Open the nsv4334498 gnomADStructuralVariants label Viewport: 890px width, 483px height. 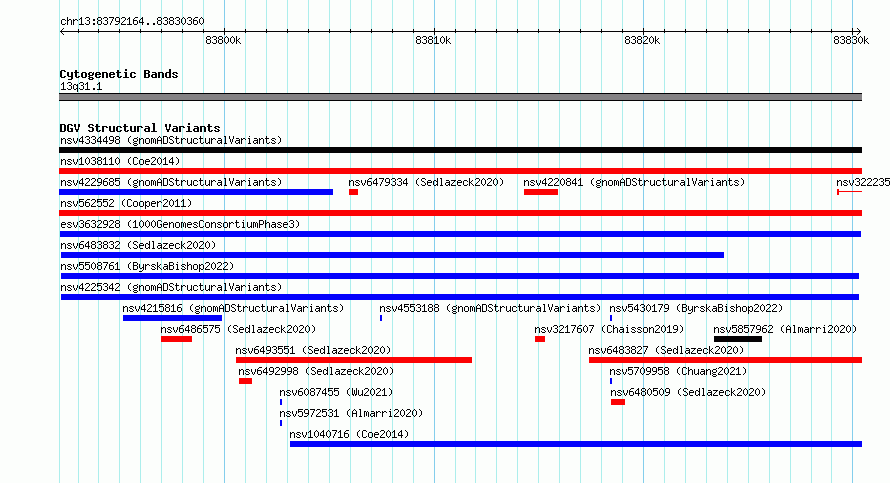pyautogui.click(x=171, y=140)
